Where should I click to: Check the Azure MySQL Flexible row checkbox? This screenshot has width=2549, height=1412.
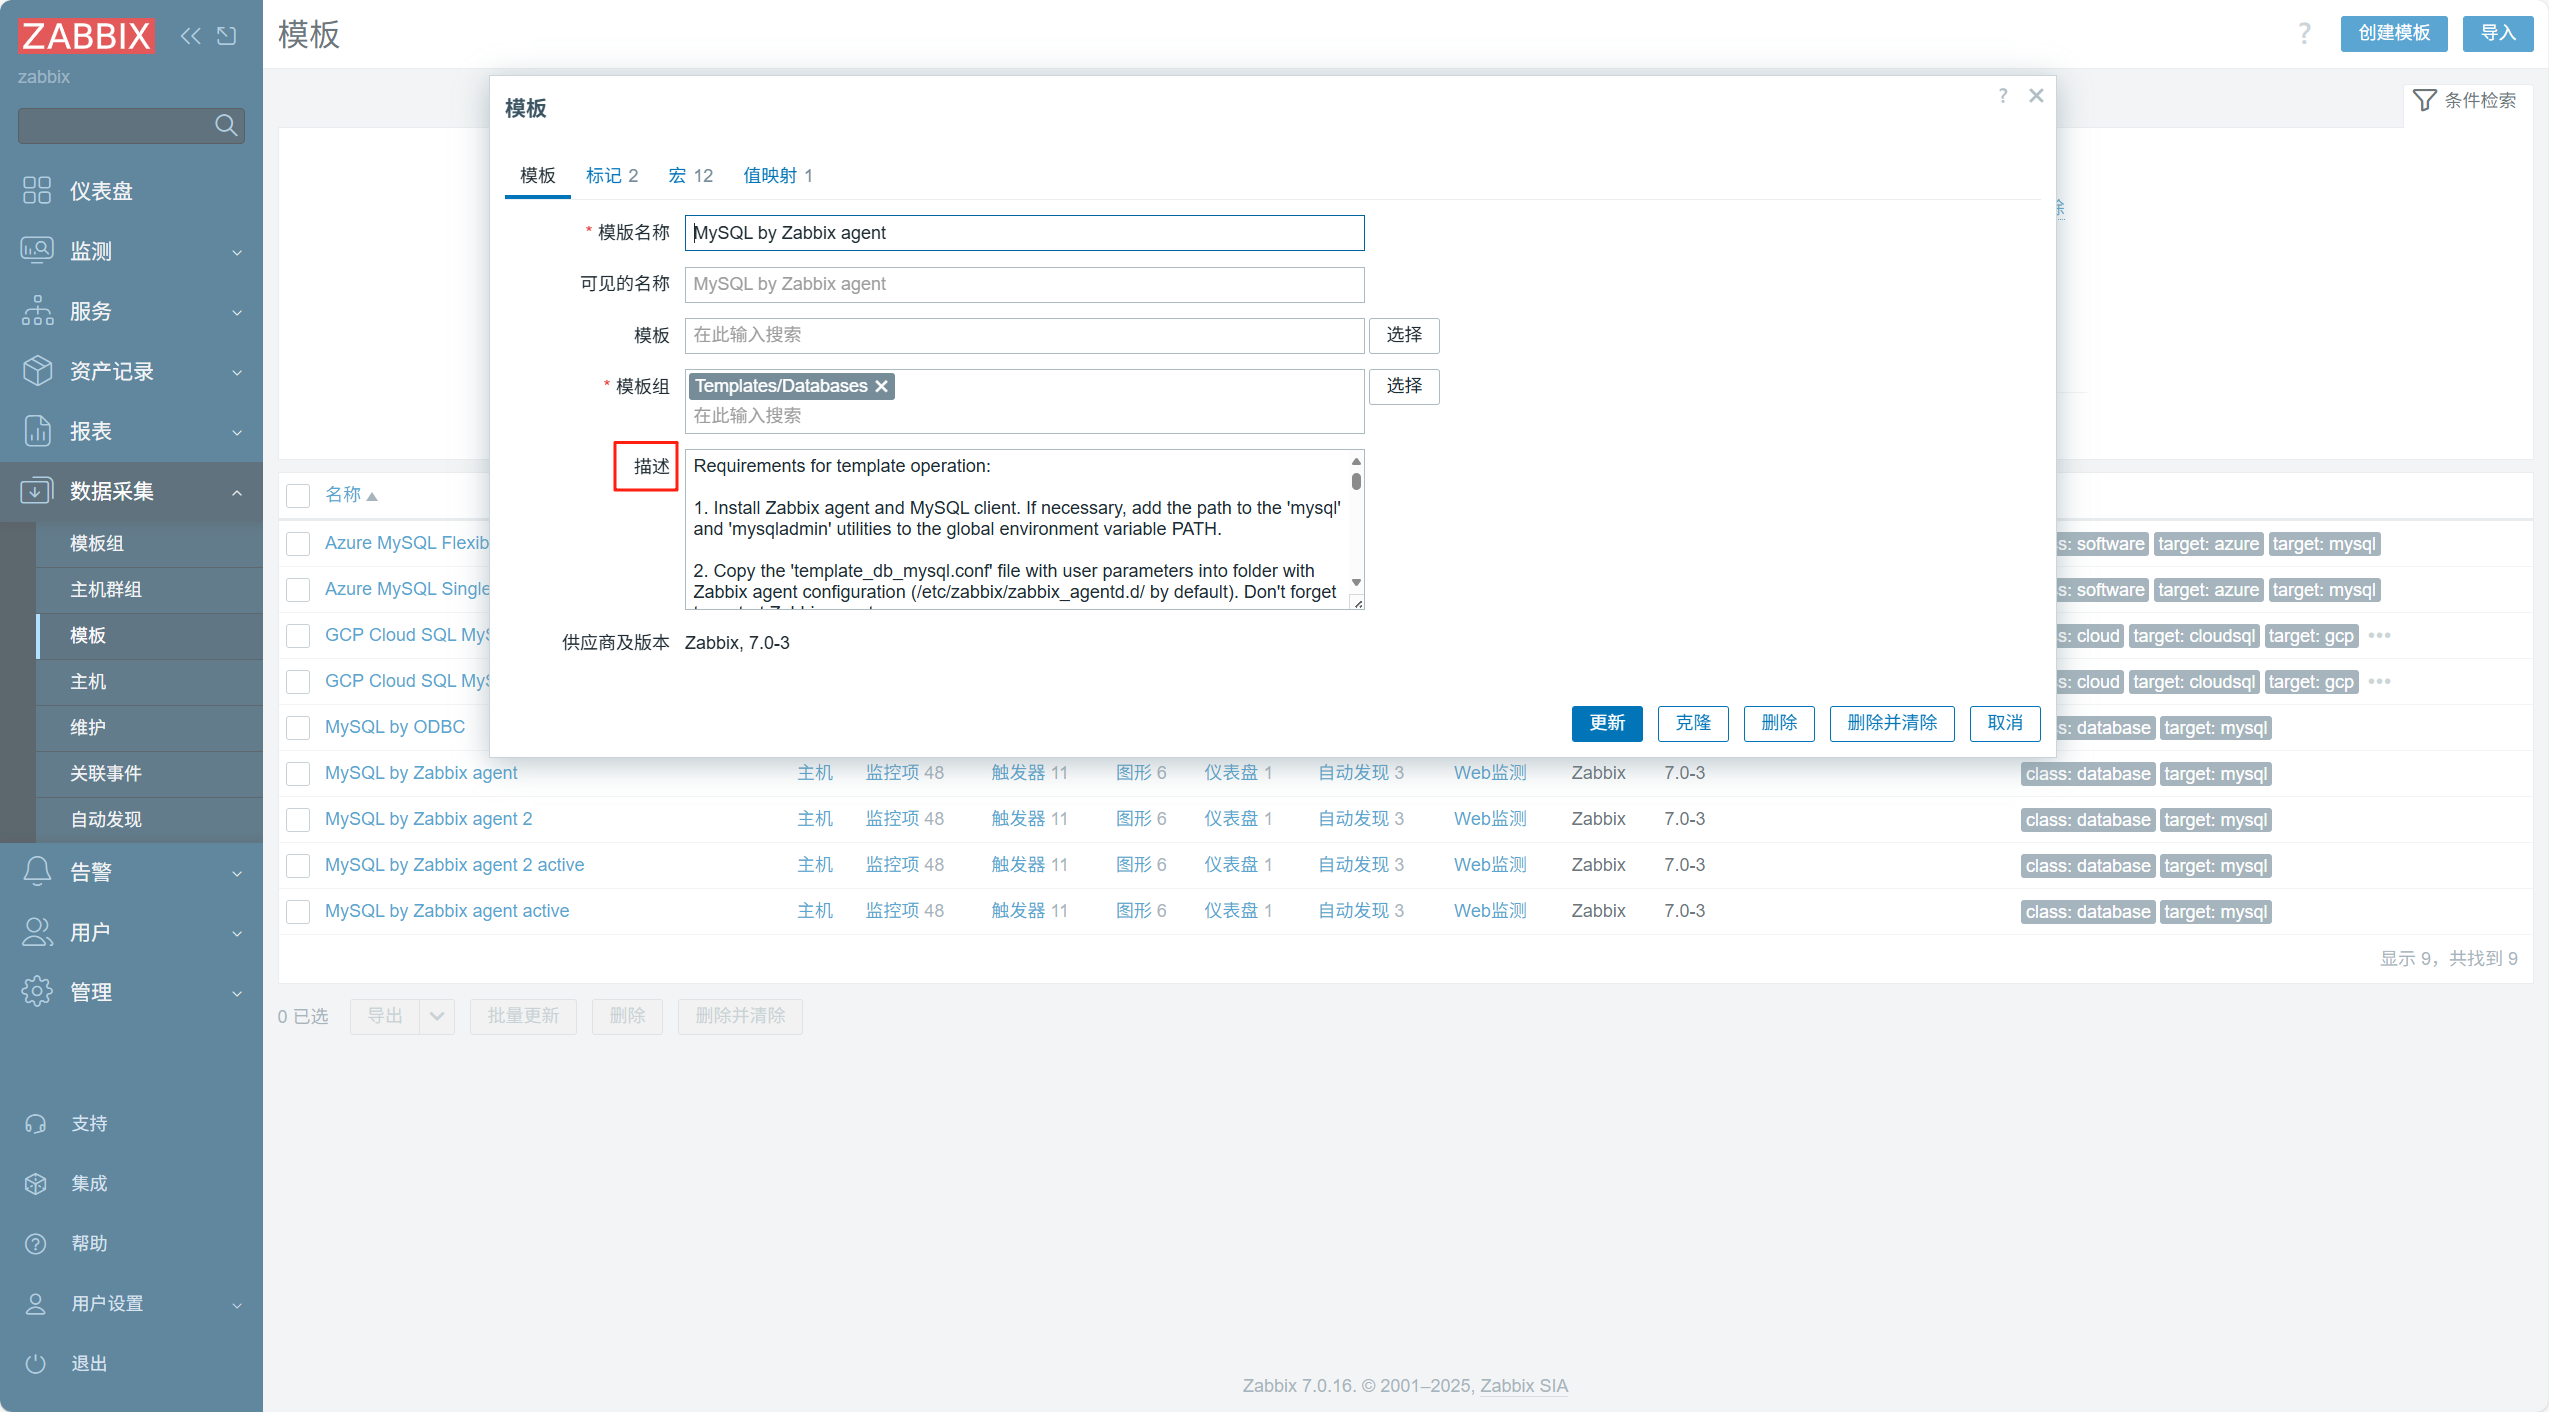pos(298,544)
